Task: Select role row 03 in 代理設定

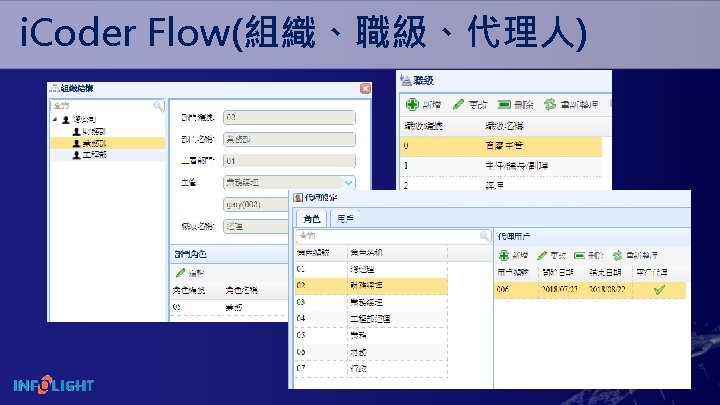Action: (x=371, y=302)
